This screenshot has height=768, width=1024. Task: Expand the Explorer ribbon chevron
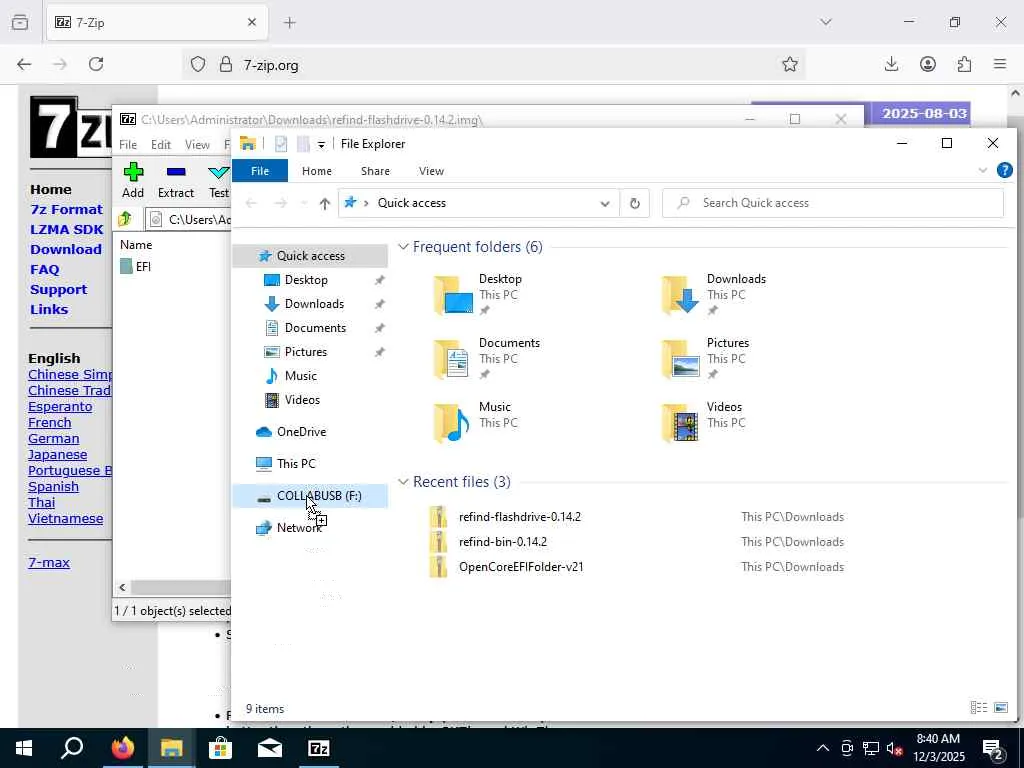point(982,170)
